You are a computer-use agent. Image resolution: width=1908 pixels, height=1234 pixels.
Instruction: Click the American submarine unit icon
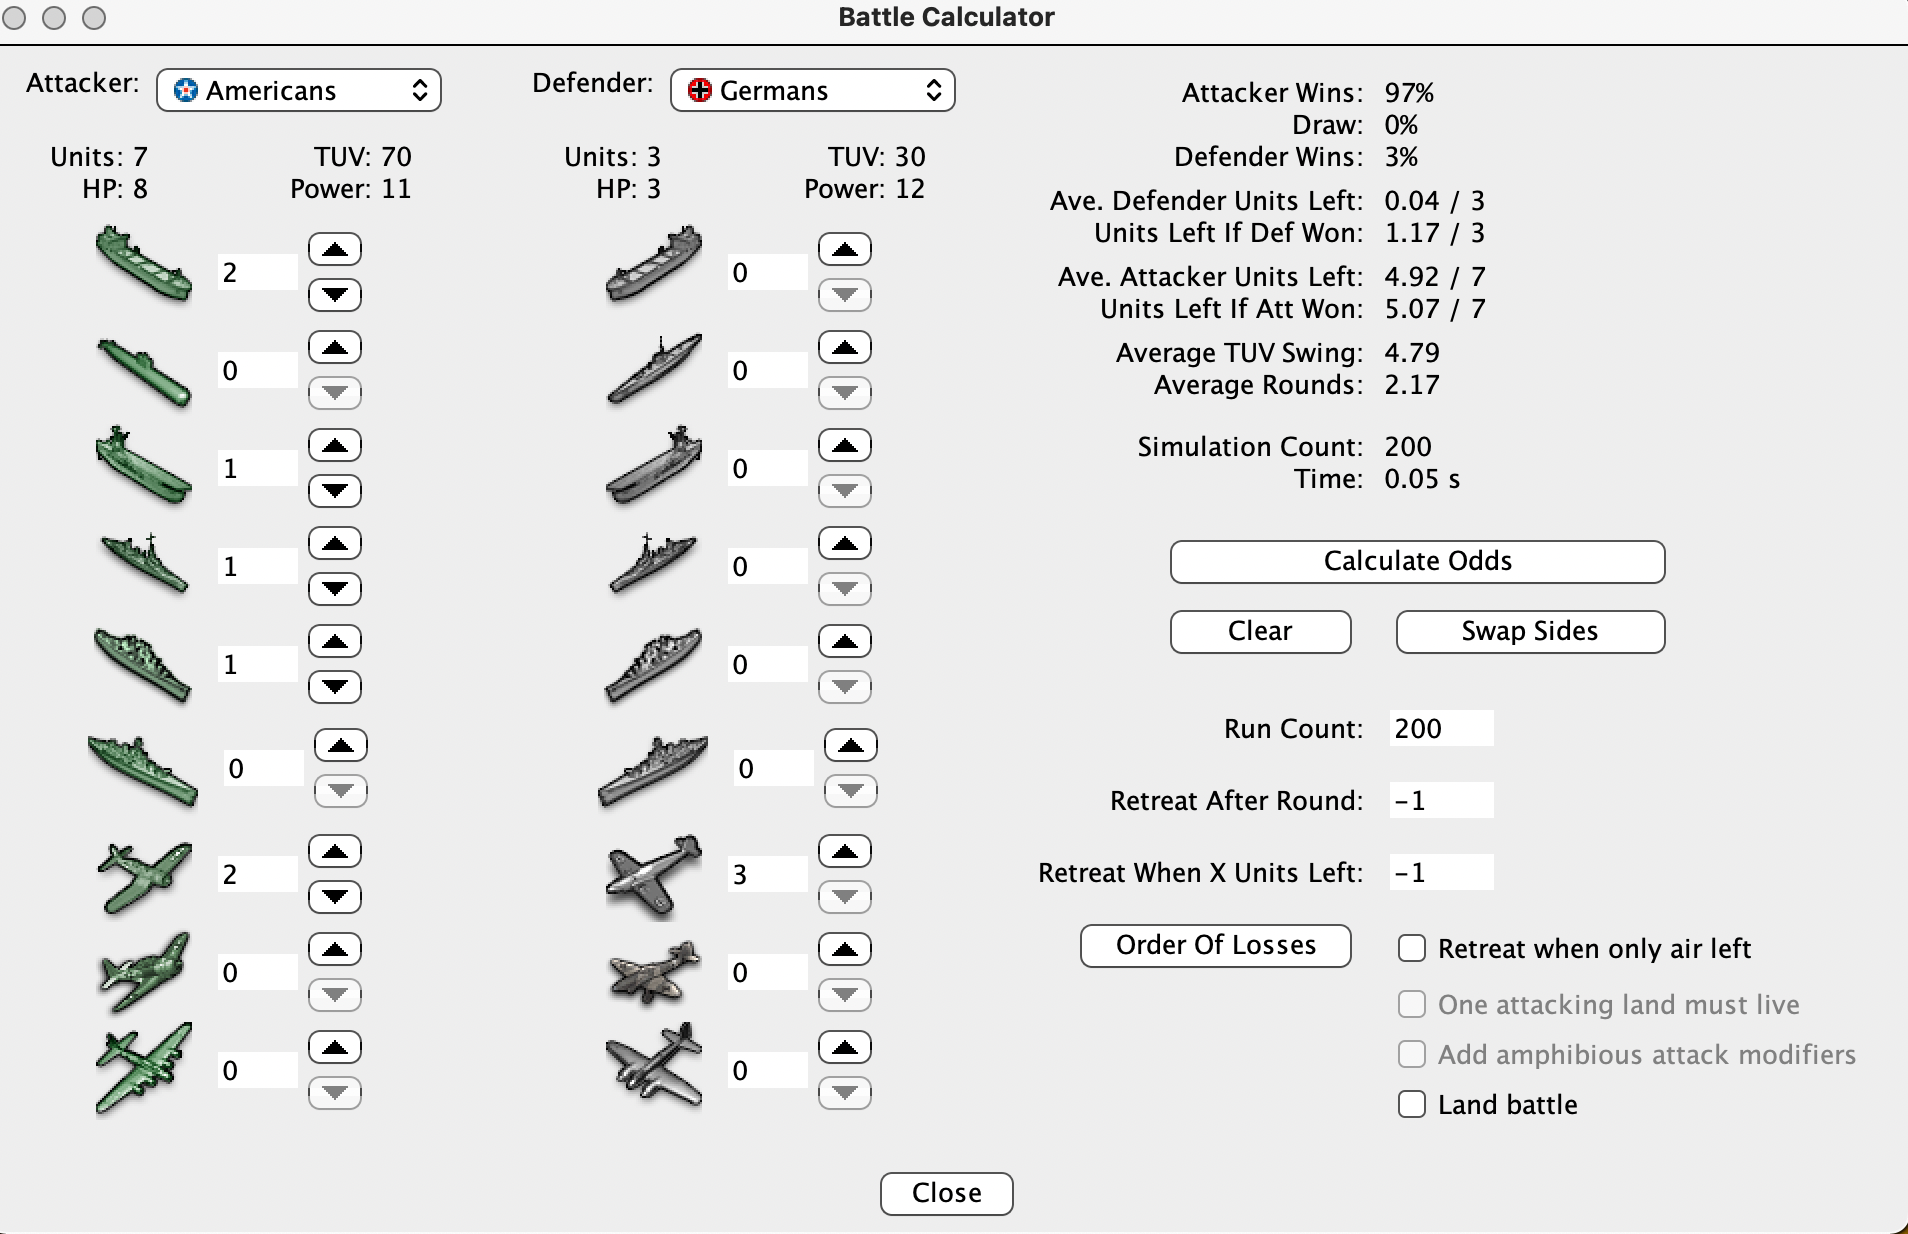[143, 371]
